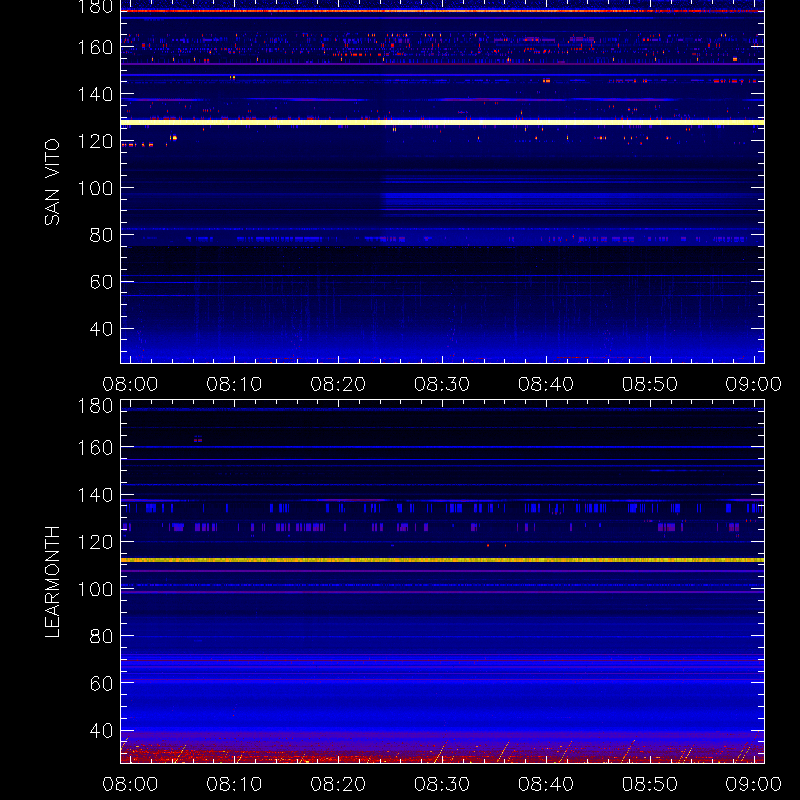Click 40 on San Vito frequency axis
The height and width of the screenshot is (800, 800).
coord(101,329)
